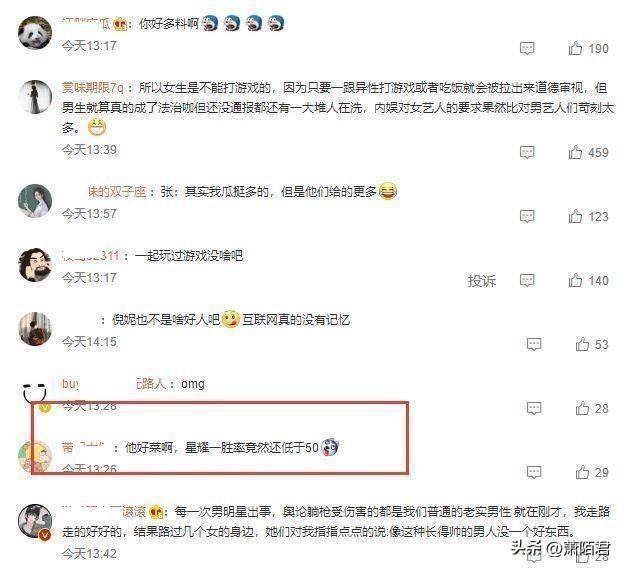625x570 pixels.
Task: Reply to the 张：其实我瓜挺多的 comment
Action: 527,216
